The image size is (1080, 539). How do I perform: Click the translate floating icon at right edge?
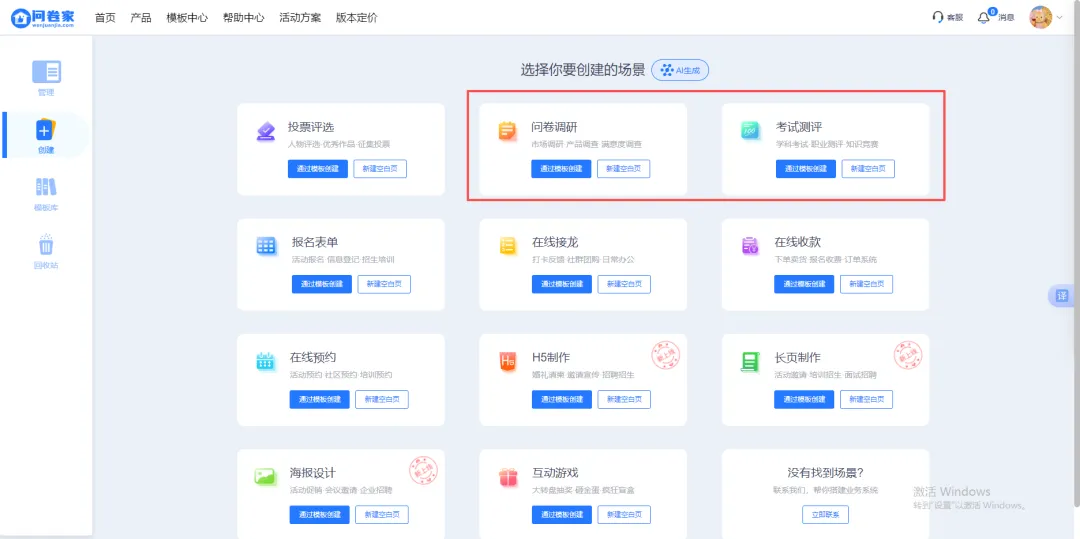[1062, 296]
